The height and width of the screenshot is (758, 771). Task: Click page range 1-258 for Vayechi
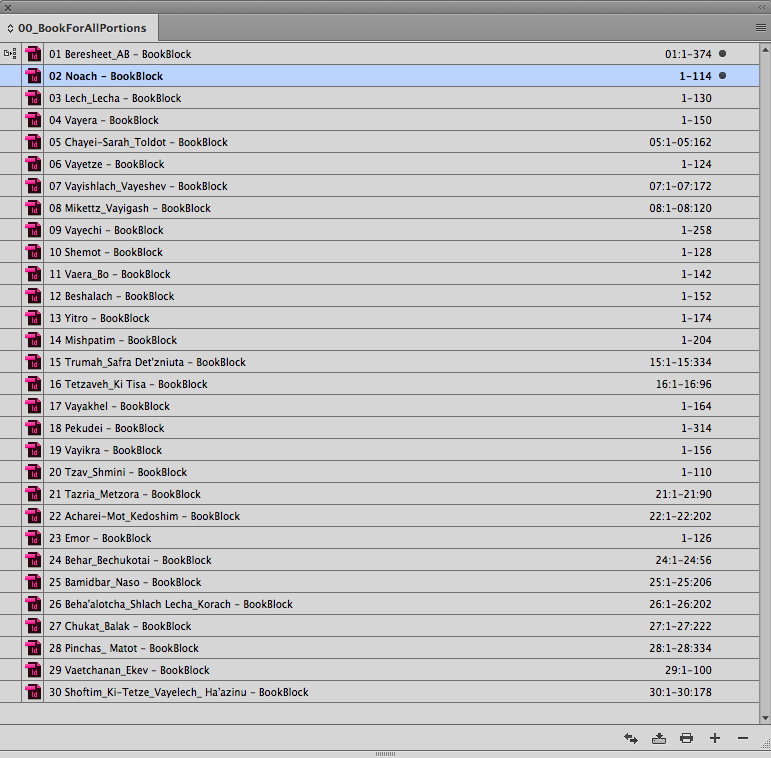[696, 230]
